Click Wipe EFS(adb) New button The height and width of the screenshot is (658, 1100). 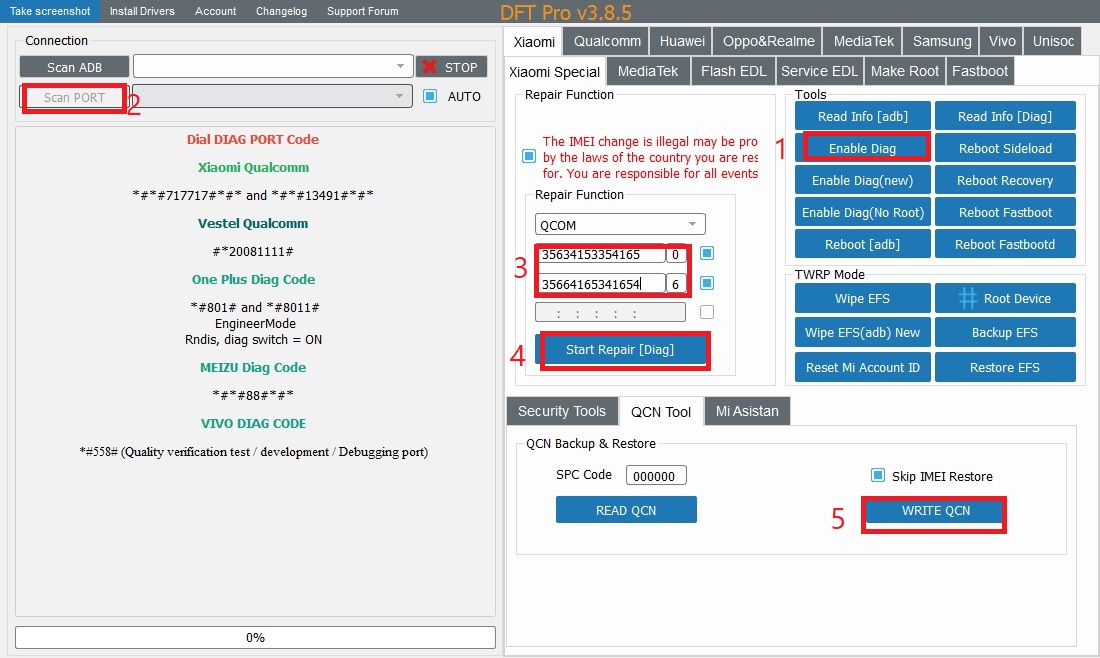click(862, 333)
